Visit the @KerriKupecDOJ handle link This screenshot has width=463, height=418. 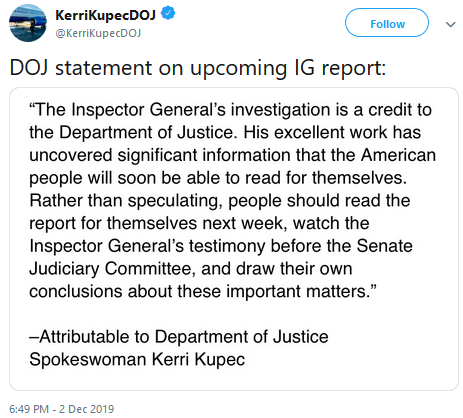pyautogui.click(x=98, y=33)
